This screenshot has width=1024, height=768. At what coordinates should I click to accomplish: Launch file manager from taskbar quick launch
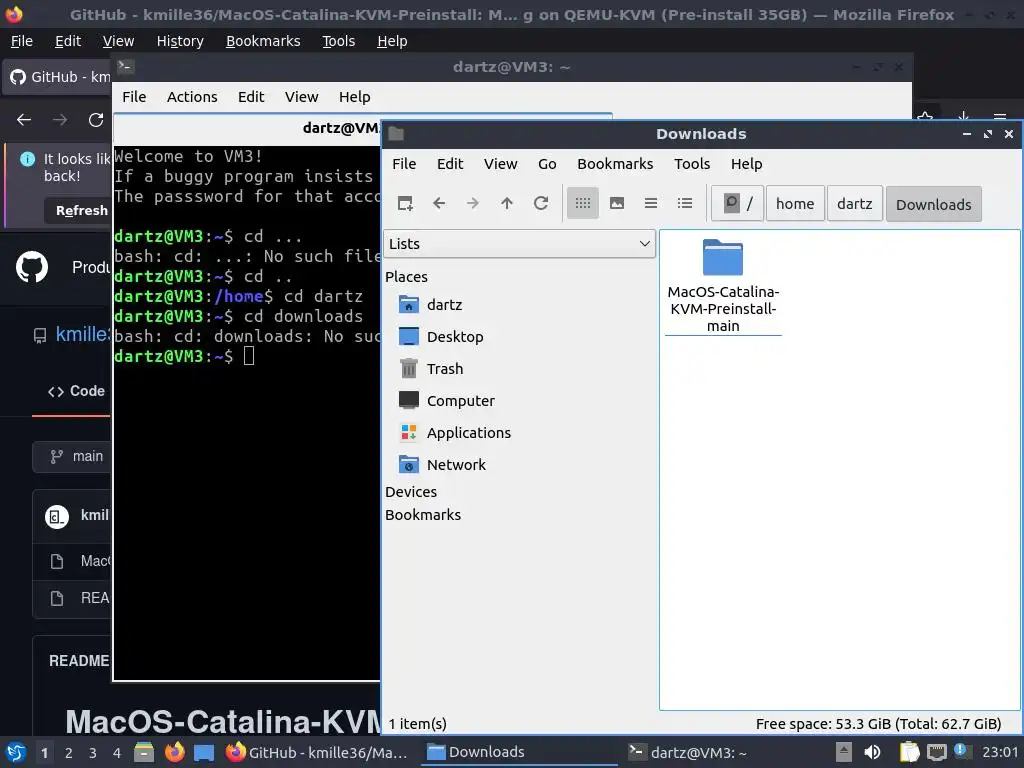pyautogui.click(x=144, y=752)
